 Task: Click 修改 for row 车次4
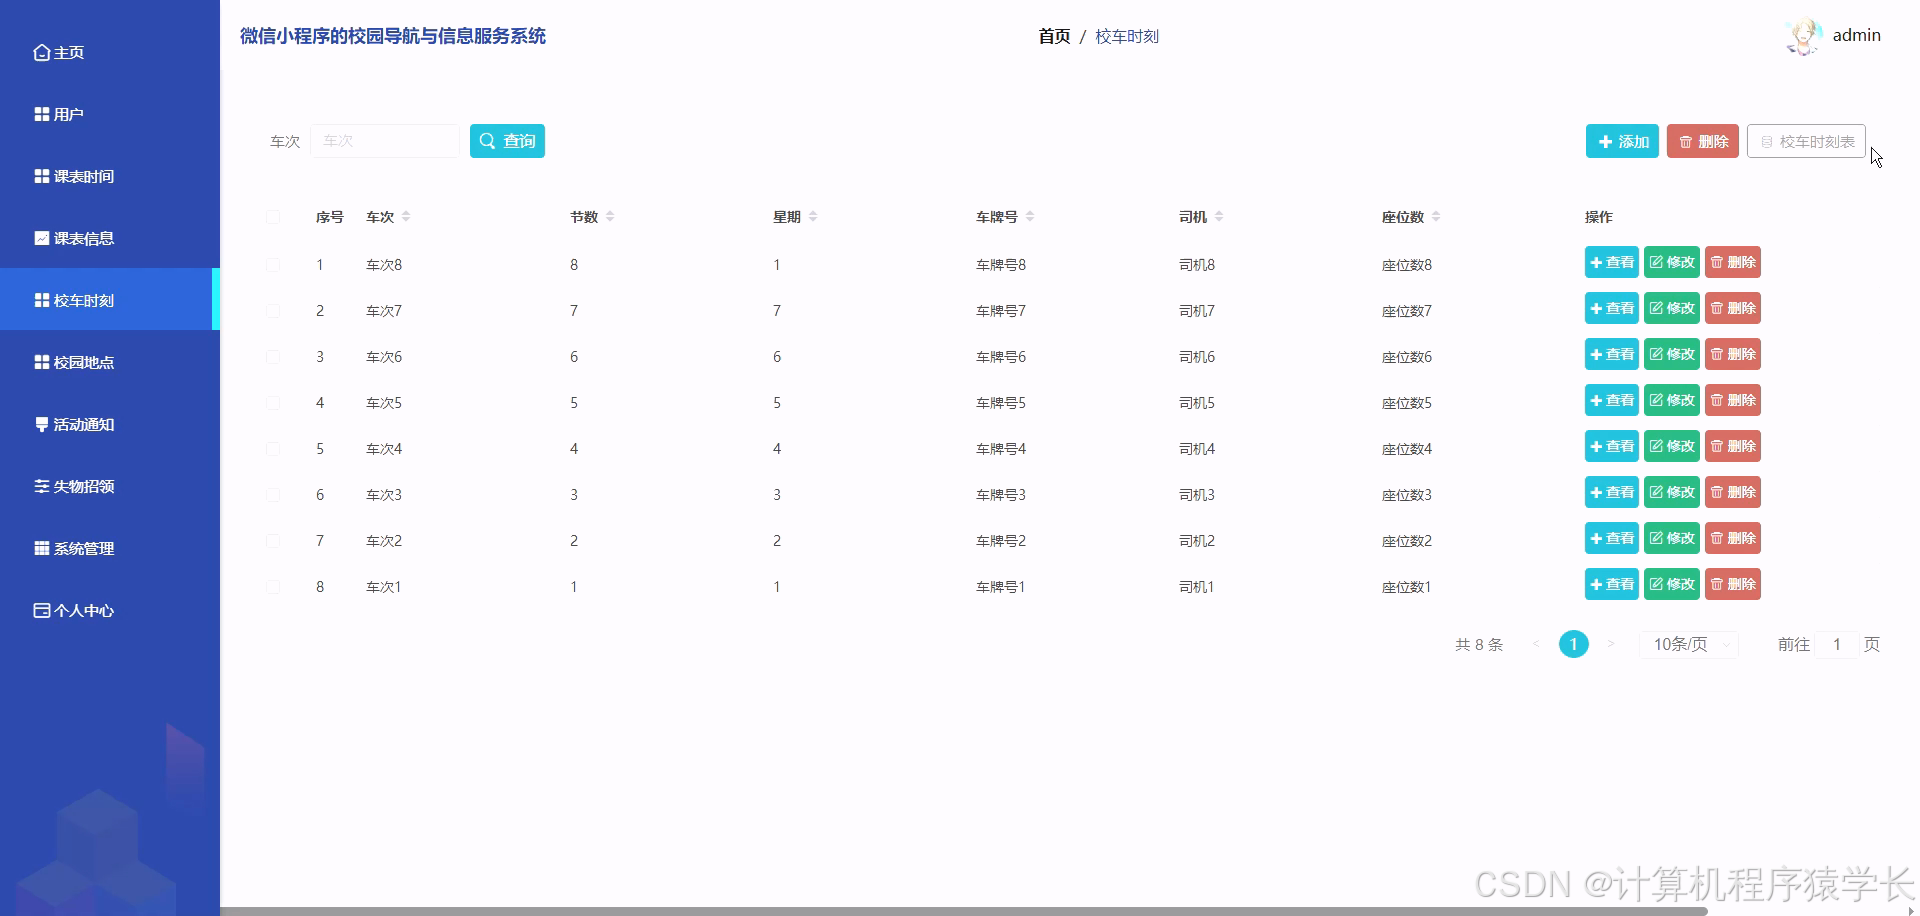point(1671,446)
